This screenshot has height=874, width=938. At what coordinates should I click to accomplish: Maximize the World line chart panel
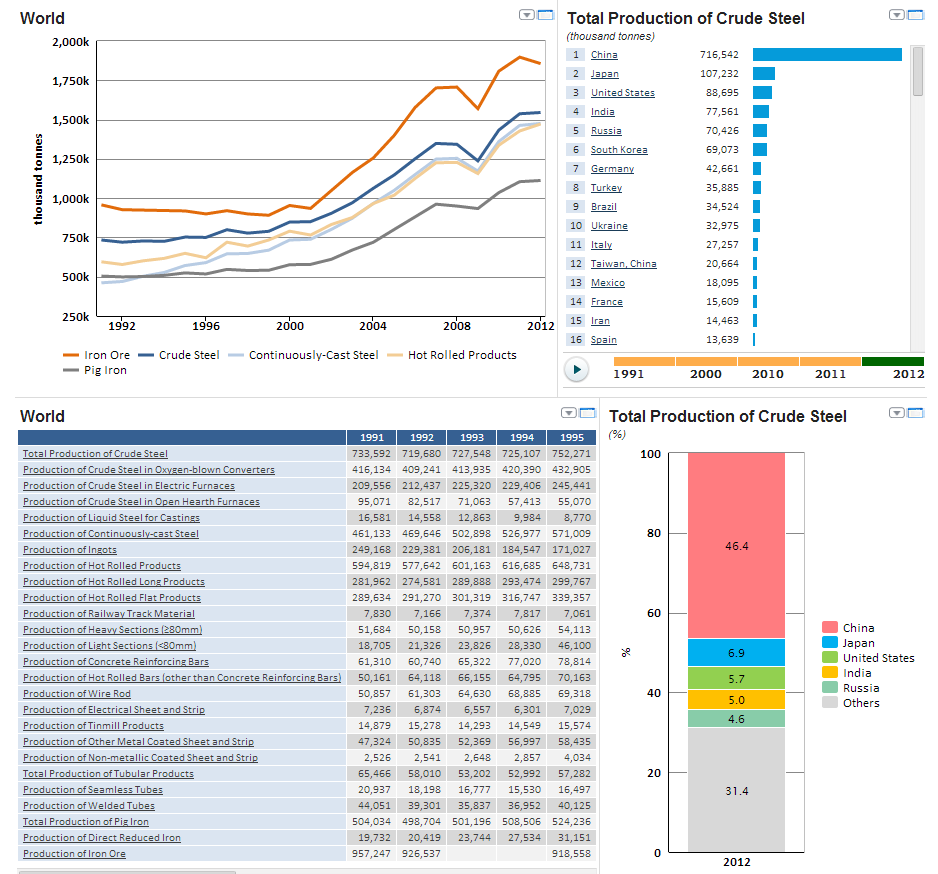546,15
